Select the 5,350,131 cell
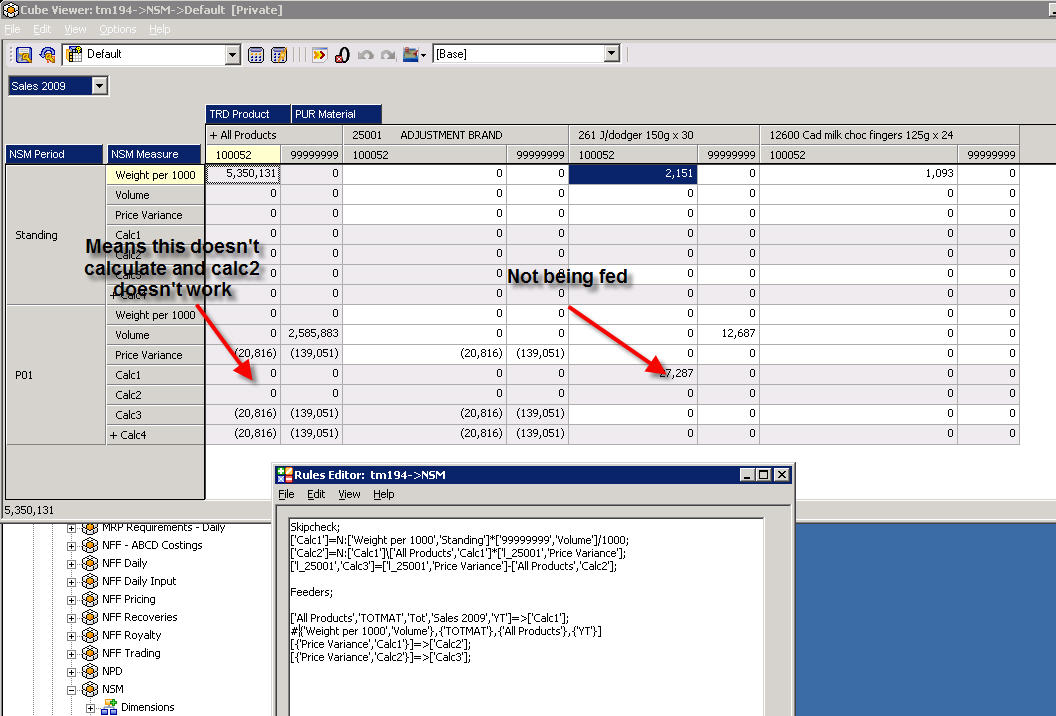1056x716 pixels. pos(243,174)
